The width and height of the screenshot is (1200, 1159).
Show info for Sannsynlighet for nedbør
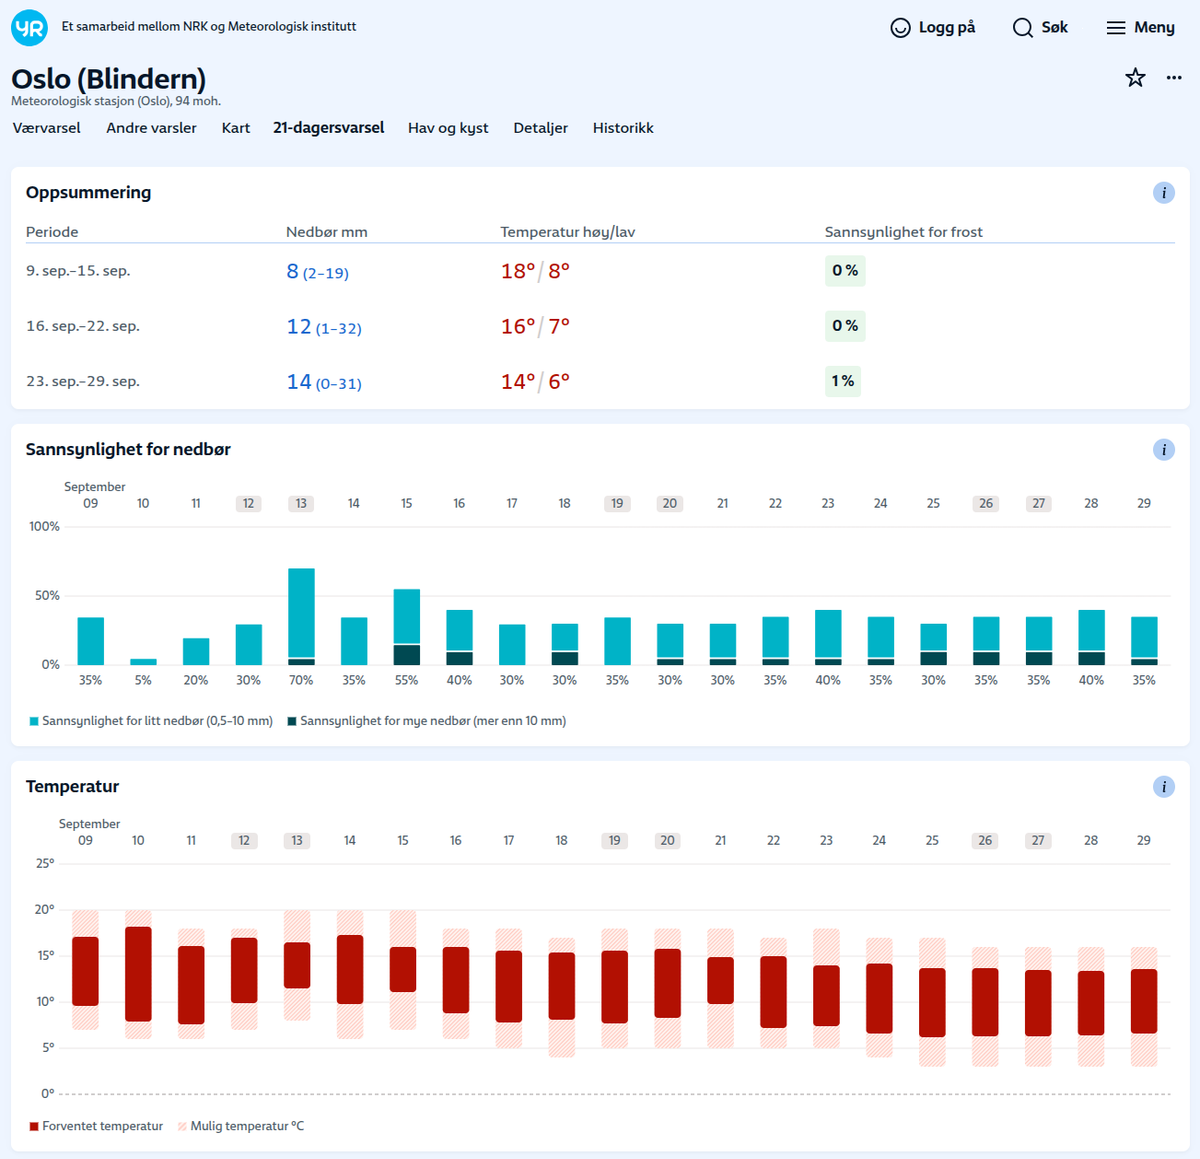click(1164, 450)
